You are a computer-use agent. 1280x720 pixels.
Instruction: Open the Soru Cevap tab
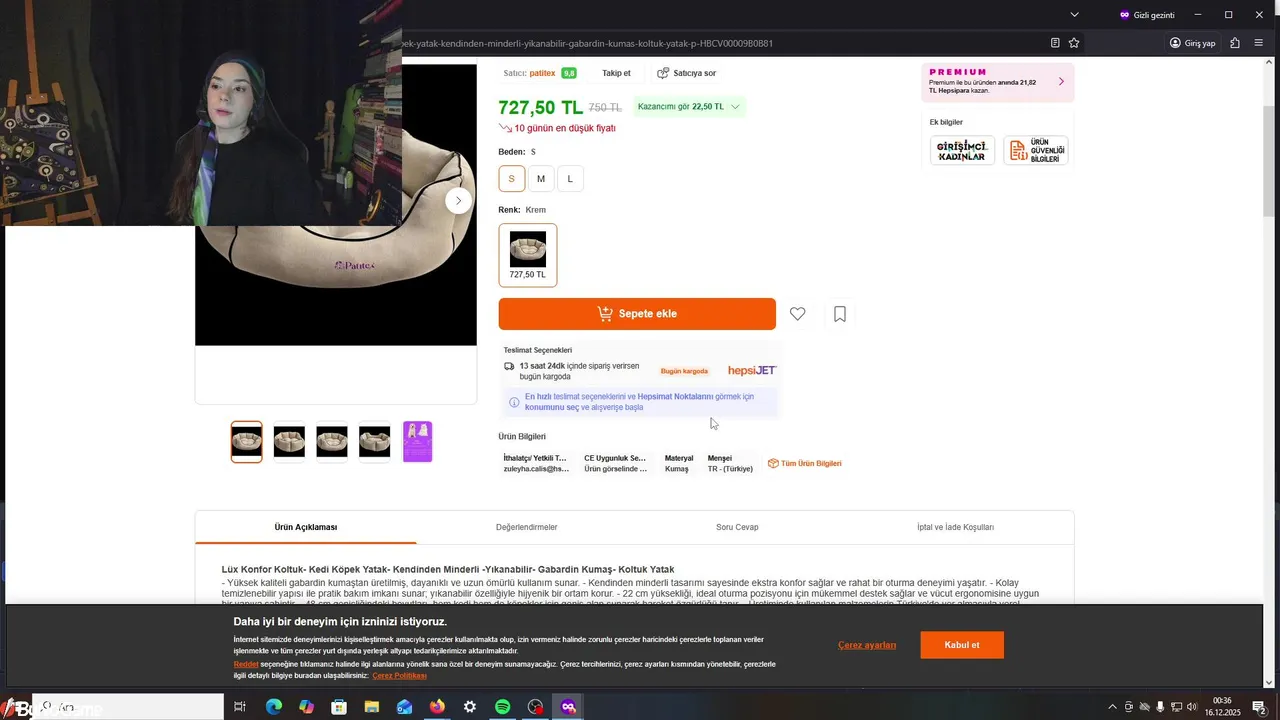(737, 527)
